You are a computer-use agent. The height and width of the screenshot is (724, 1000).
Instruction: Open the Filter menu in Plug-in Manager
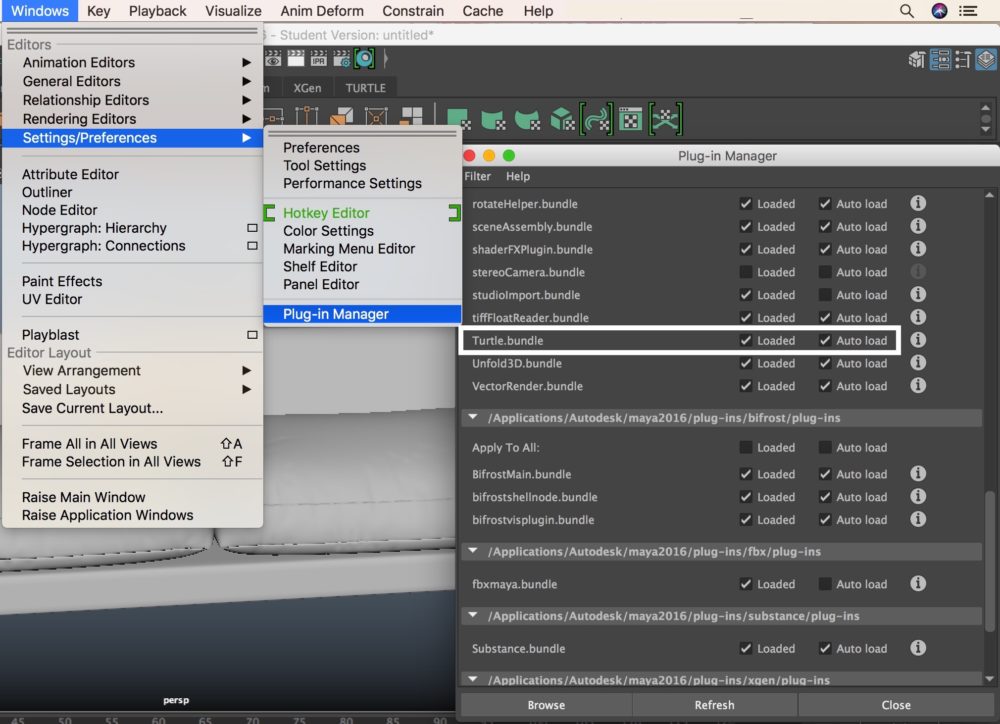pyautogui.click(x=478, y=176)
